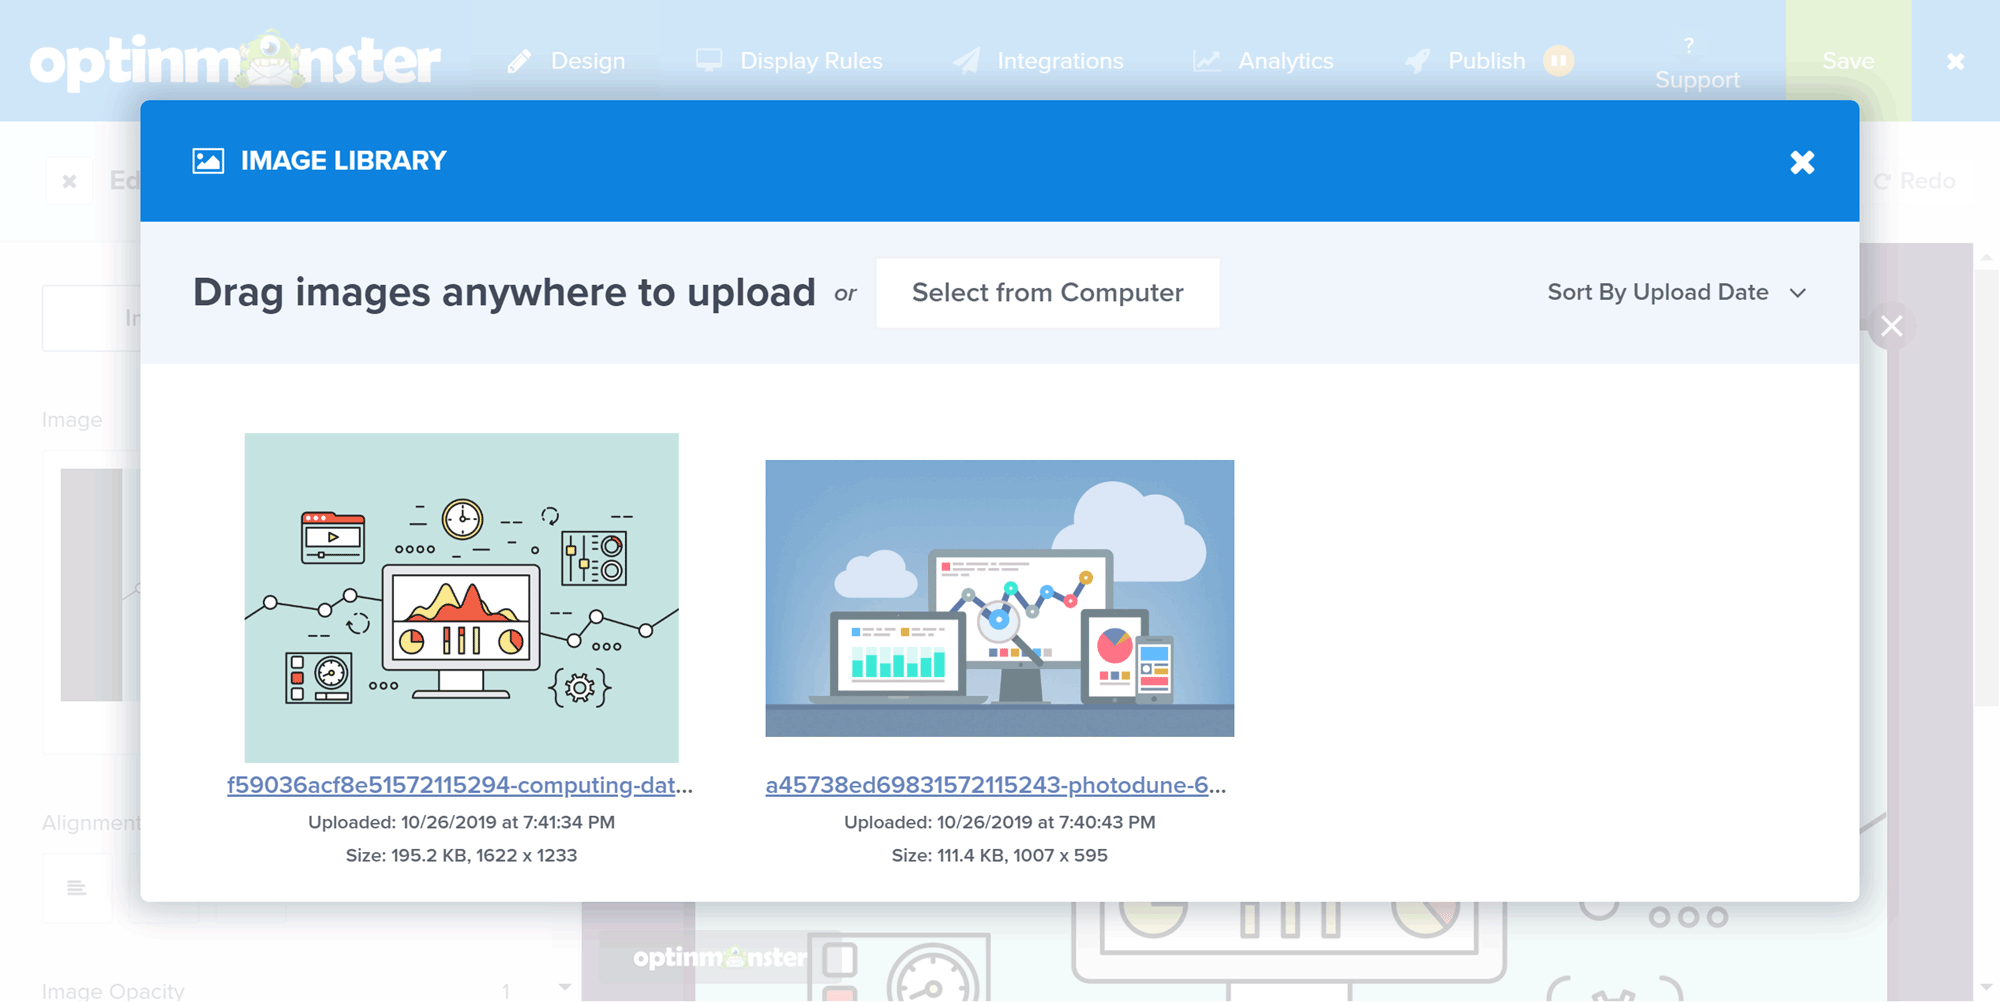Click the Design pencil icon
2000x1002 pixels.
pos(519,62)
